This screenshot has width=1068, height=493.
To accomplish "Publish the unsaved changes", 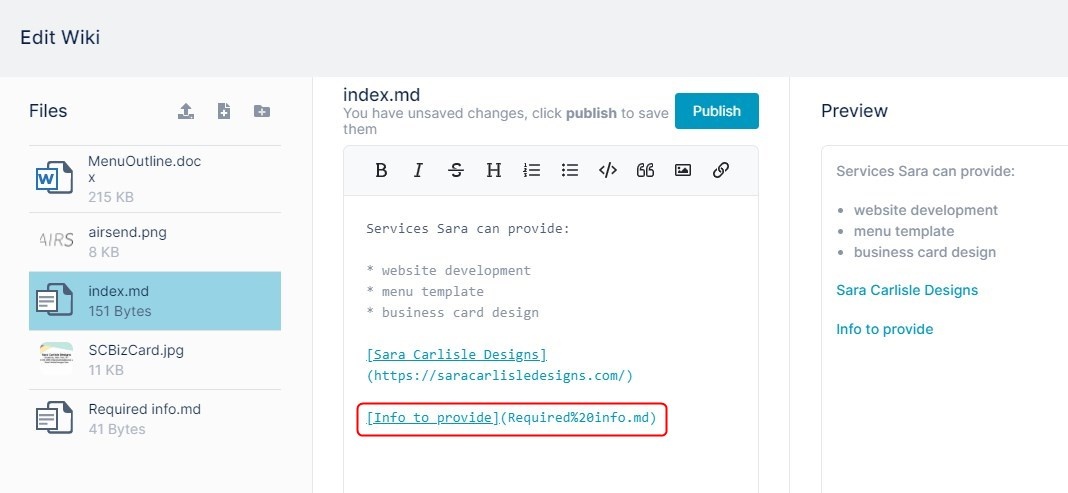I will 717,111.
